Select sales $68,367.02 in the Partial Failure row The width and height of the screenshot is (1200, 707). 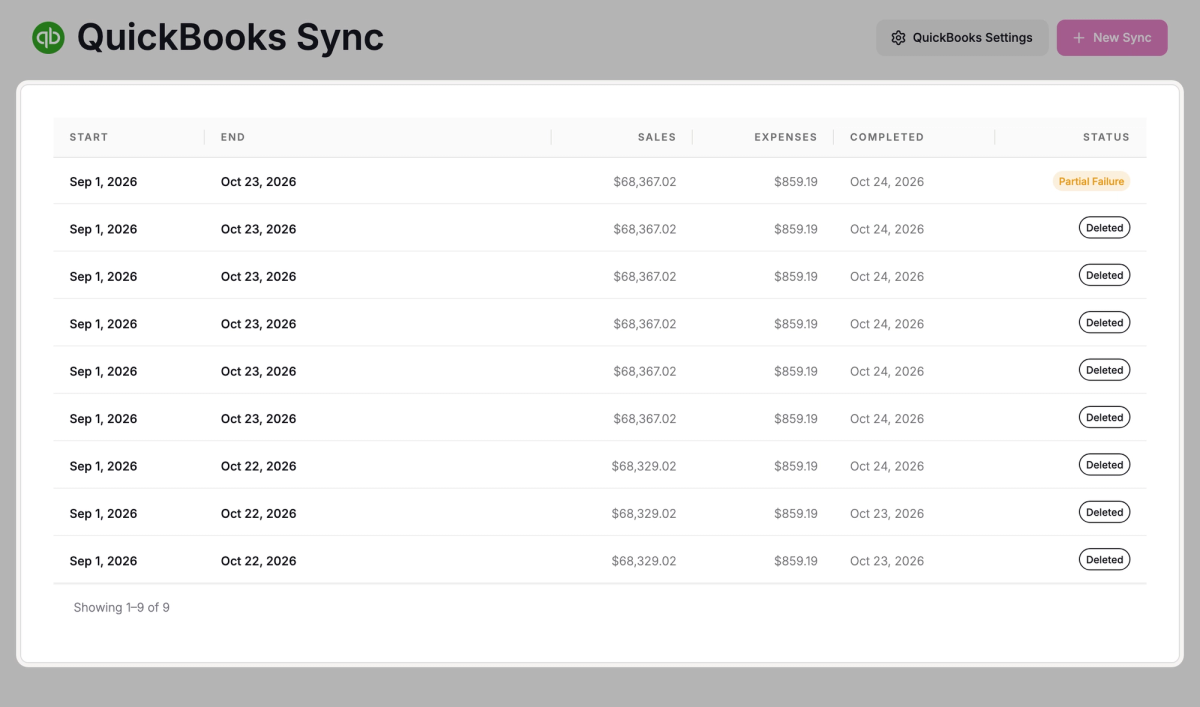tap(645, 182)
